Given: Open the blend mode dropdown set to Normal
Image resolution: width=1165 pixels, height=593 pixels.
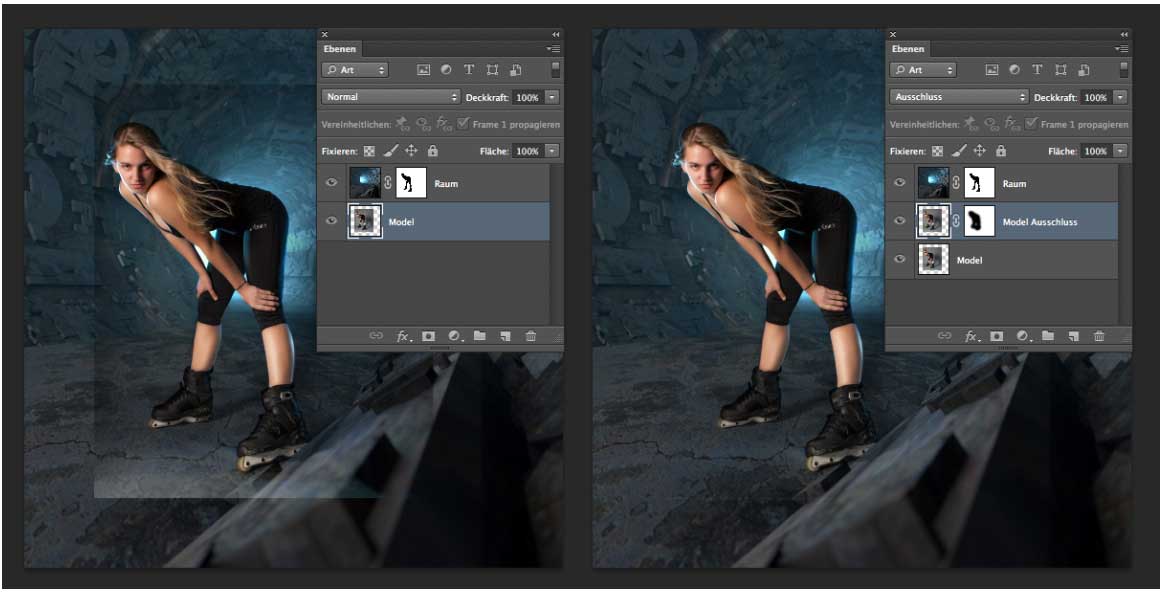Looking at the screenshot, I should (x=390, y=97).
